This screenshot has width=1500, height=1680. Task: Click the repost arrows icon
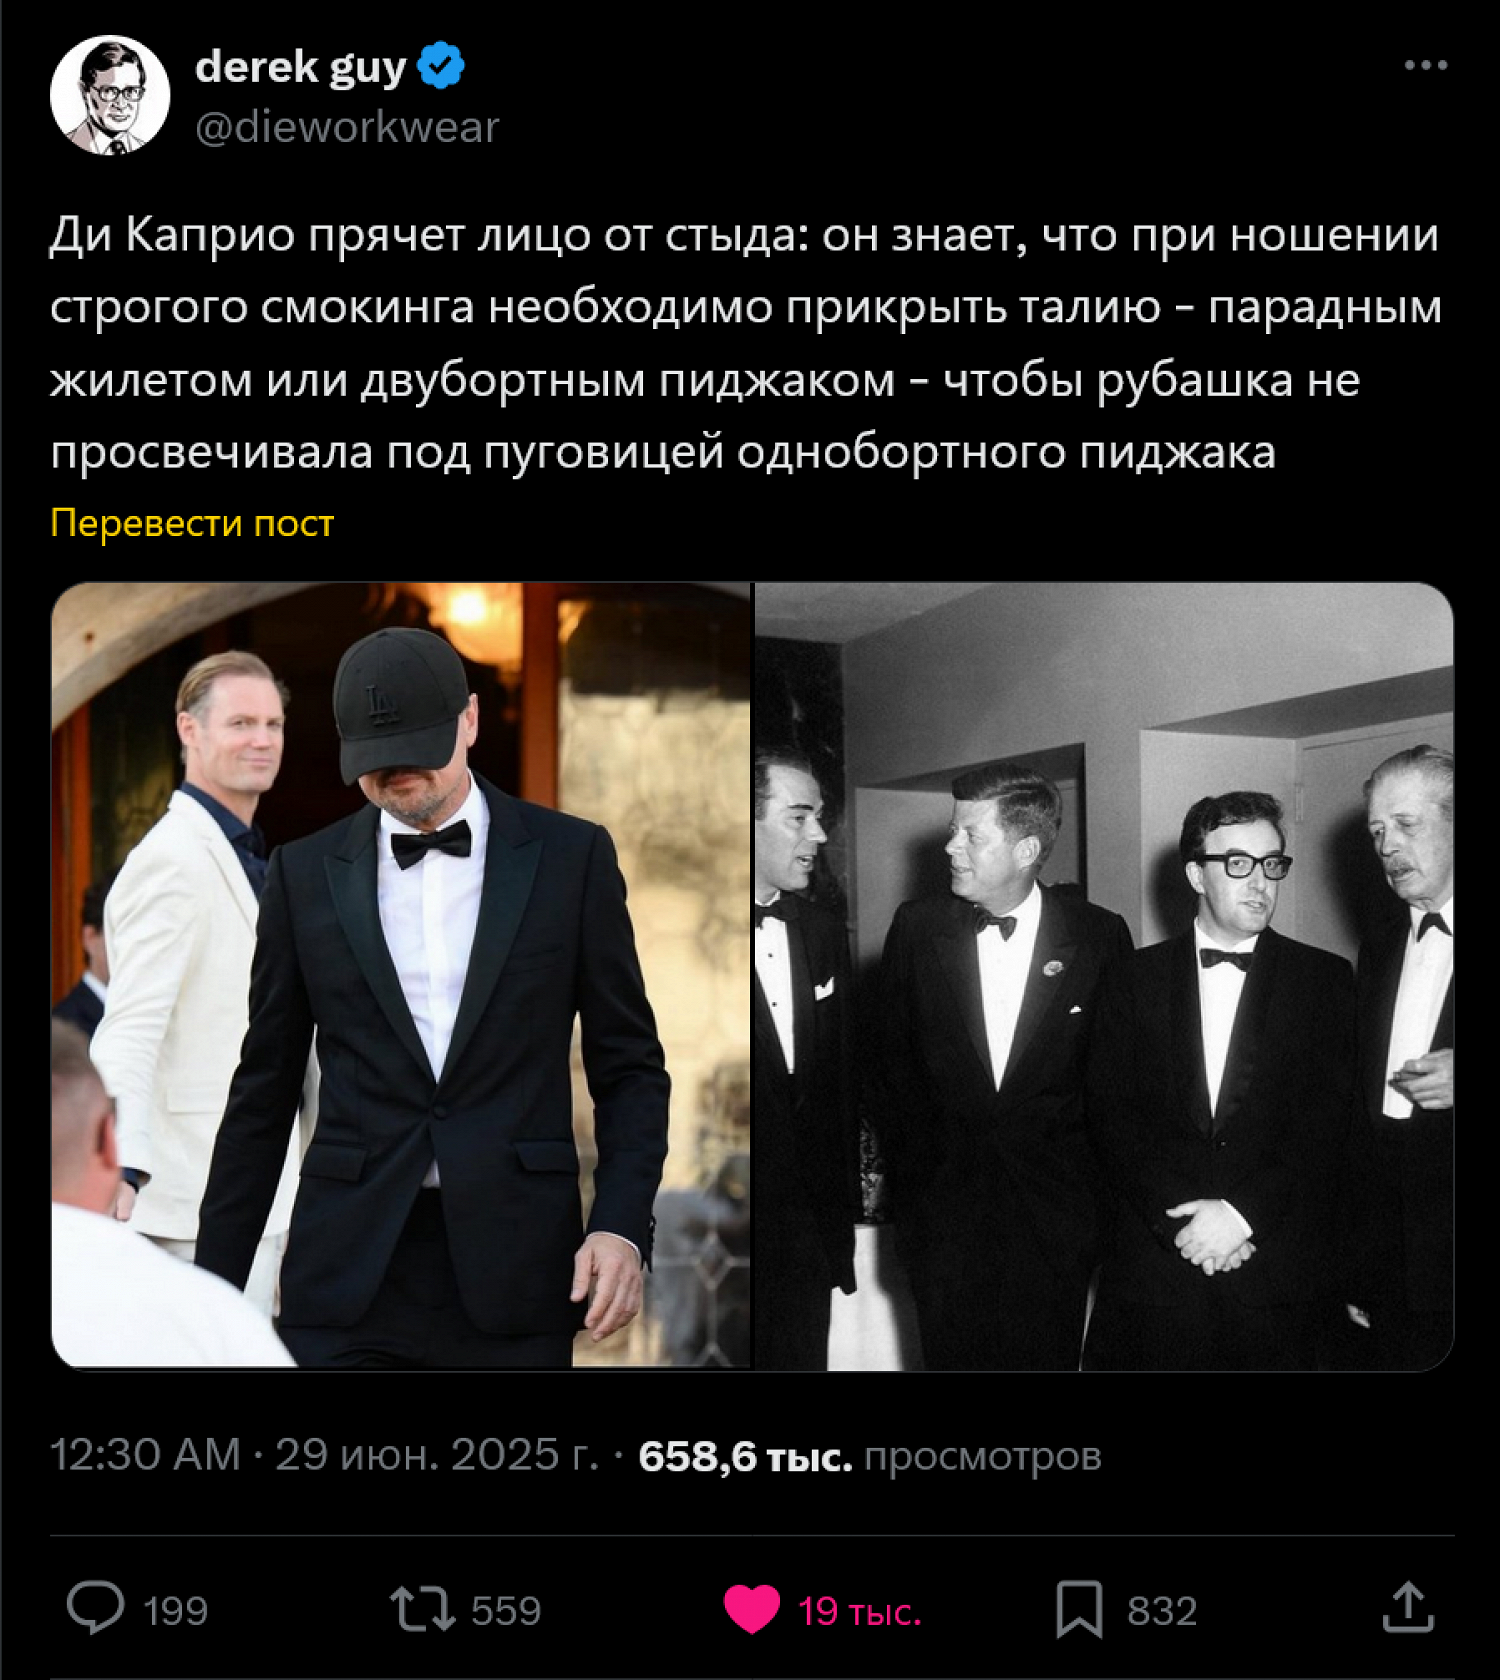coord(422,1610)
